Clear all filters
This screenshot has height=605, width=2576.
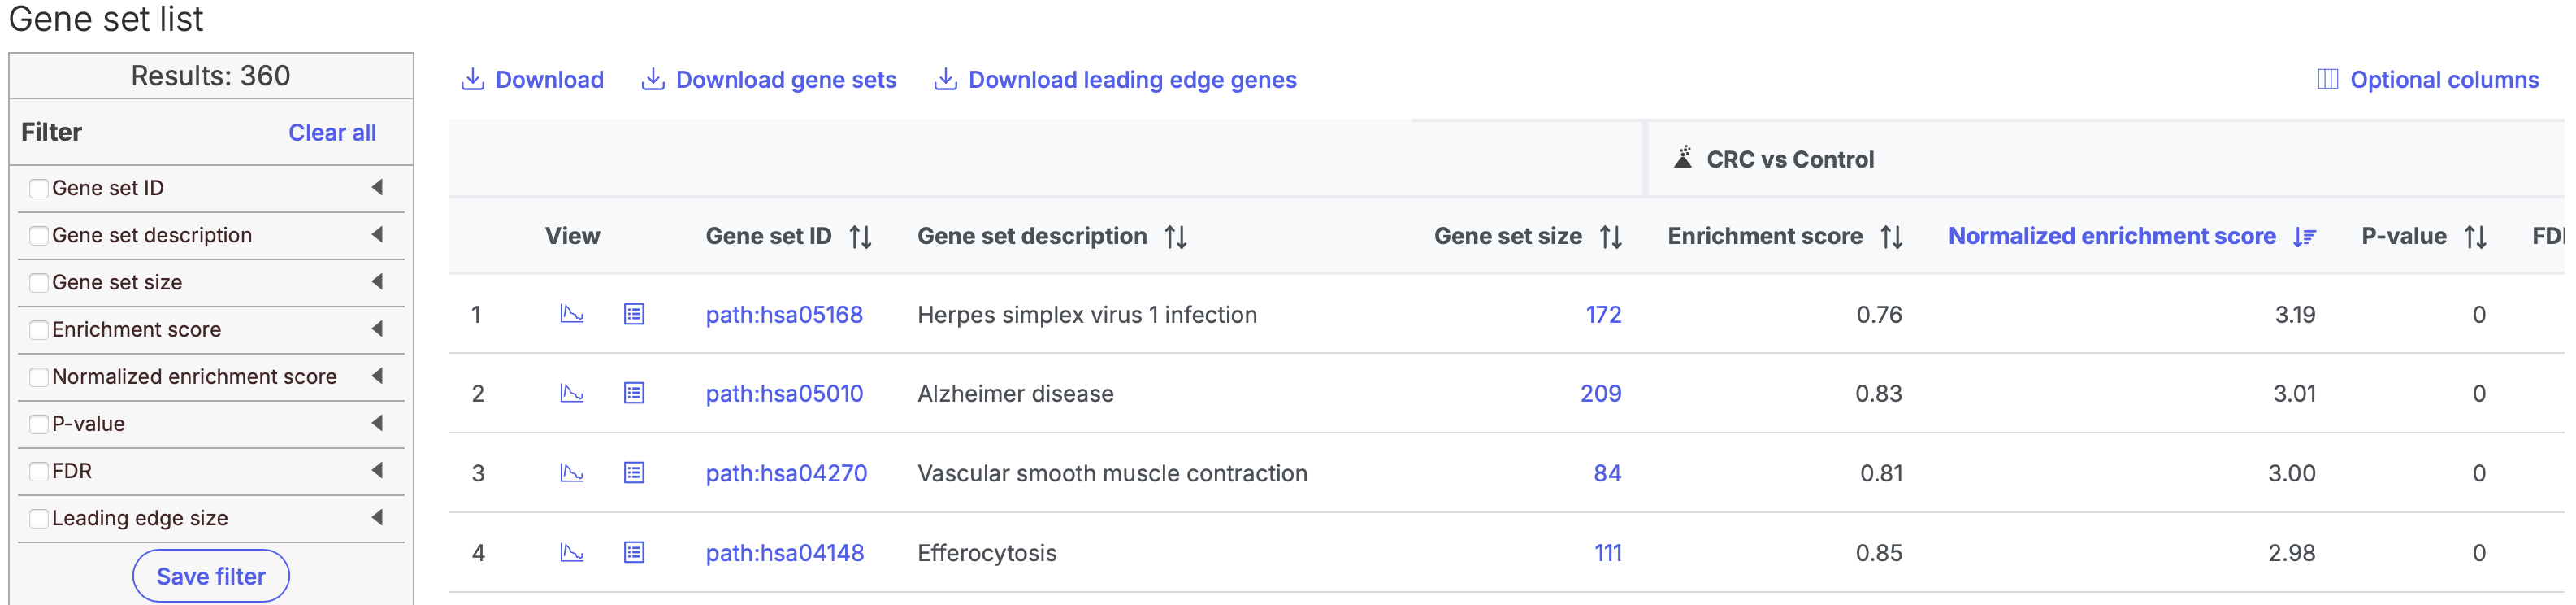[x=332, y=132]
